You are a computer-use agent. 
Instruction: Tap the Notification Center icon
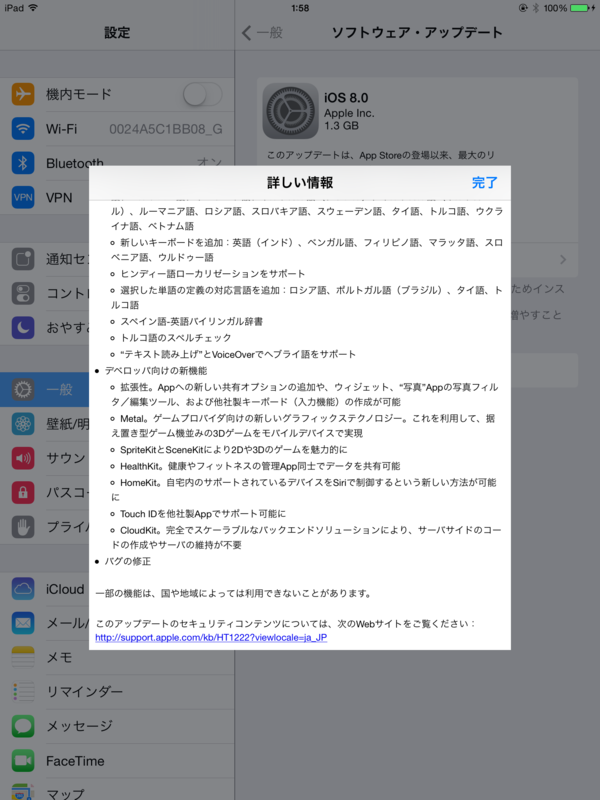(23, 259)
